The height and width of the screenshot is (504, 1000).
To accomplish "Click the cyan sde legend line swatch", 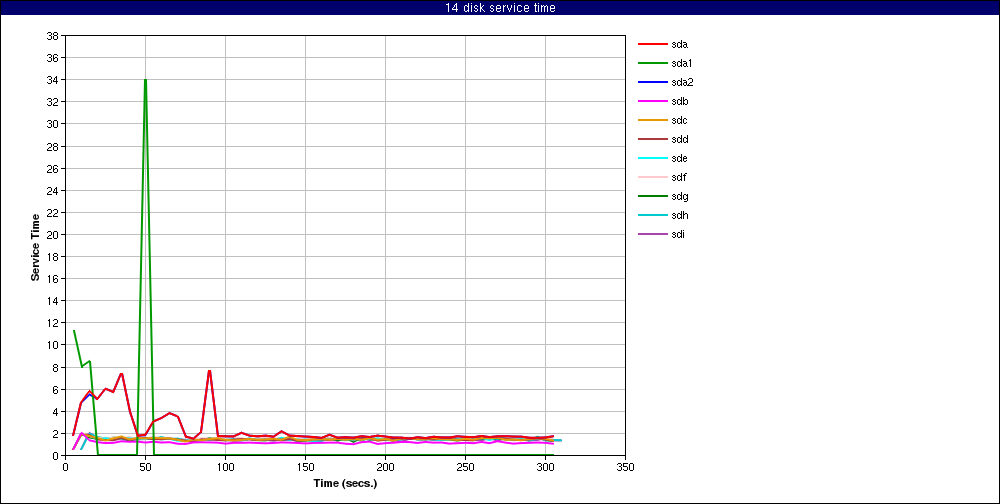I will point(652,158).
